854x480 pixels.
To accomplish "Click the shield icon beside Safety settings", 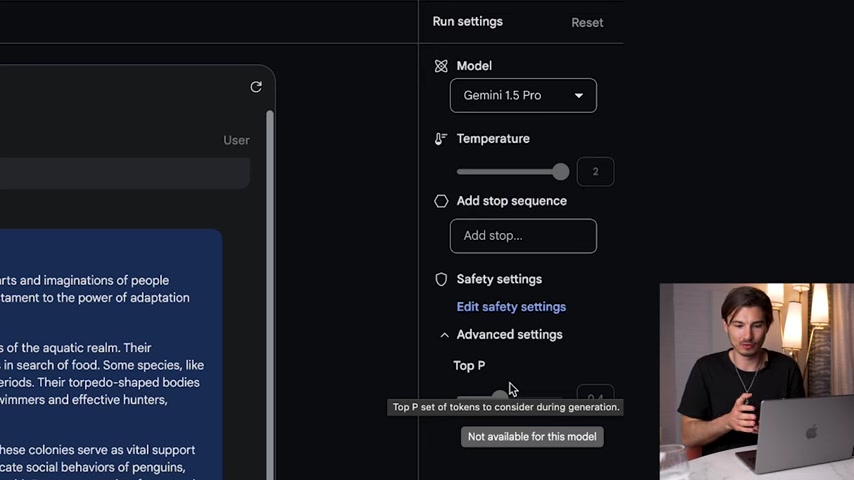I will [x=441, y=279].
